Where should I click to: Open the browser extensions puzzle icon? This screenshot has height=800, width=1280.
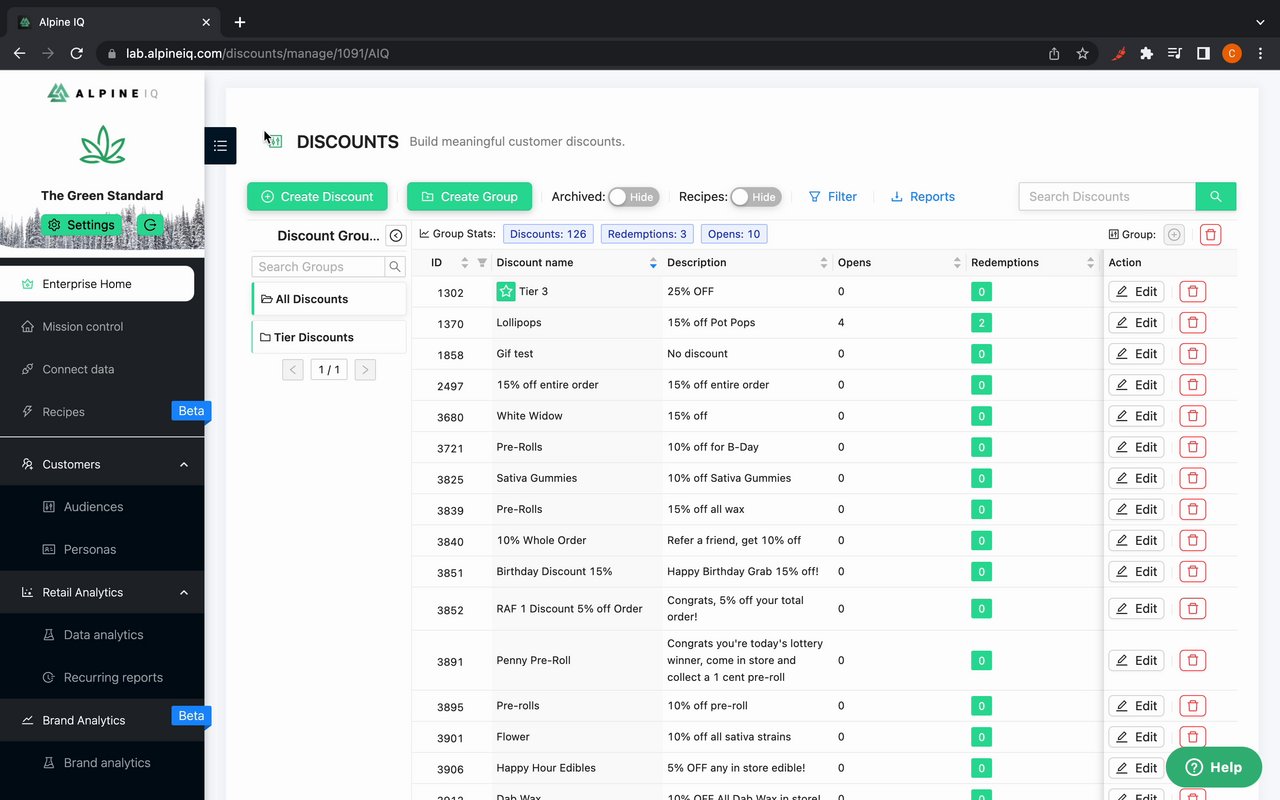click(x=1146, y=53)
